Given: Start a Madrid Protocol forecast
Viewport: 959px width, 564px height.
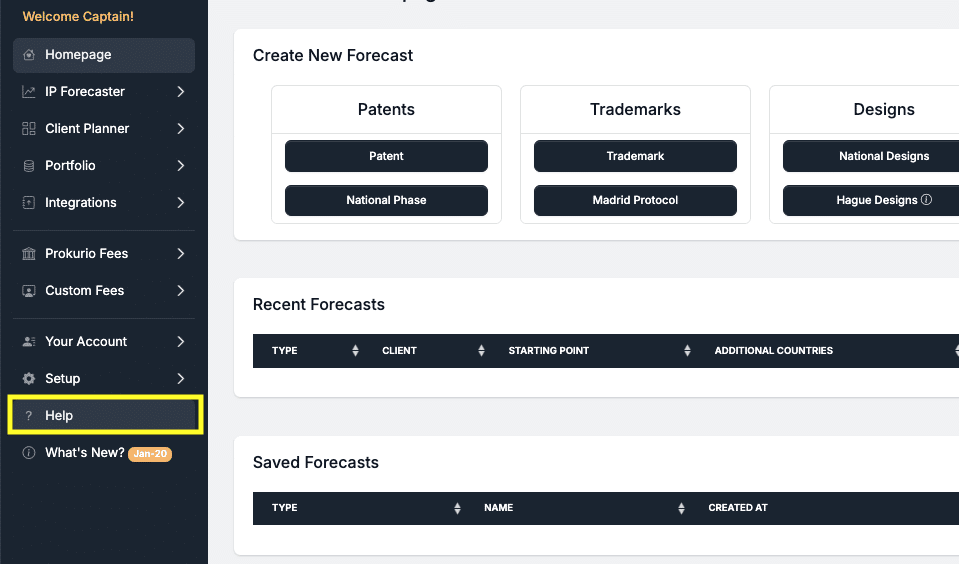Looking at the screenshot, I should pos(635,200).
